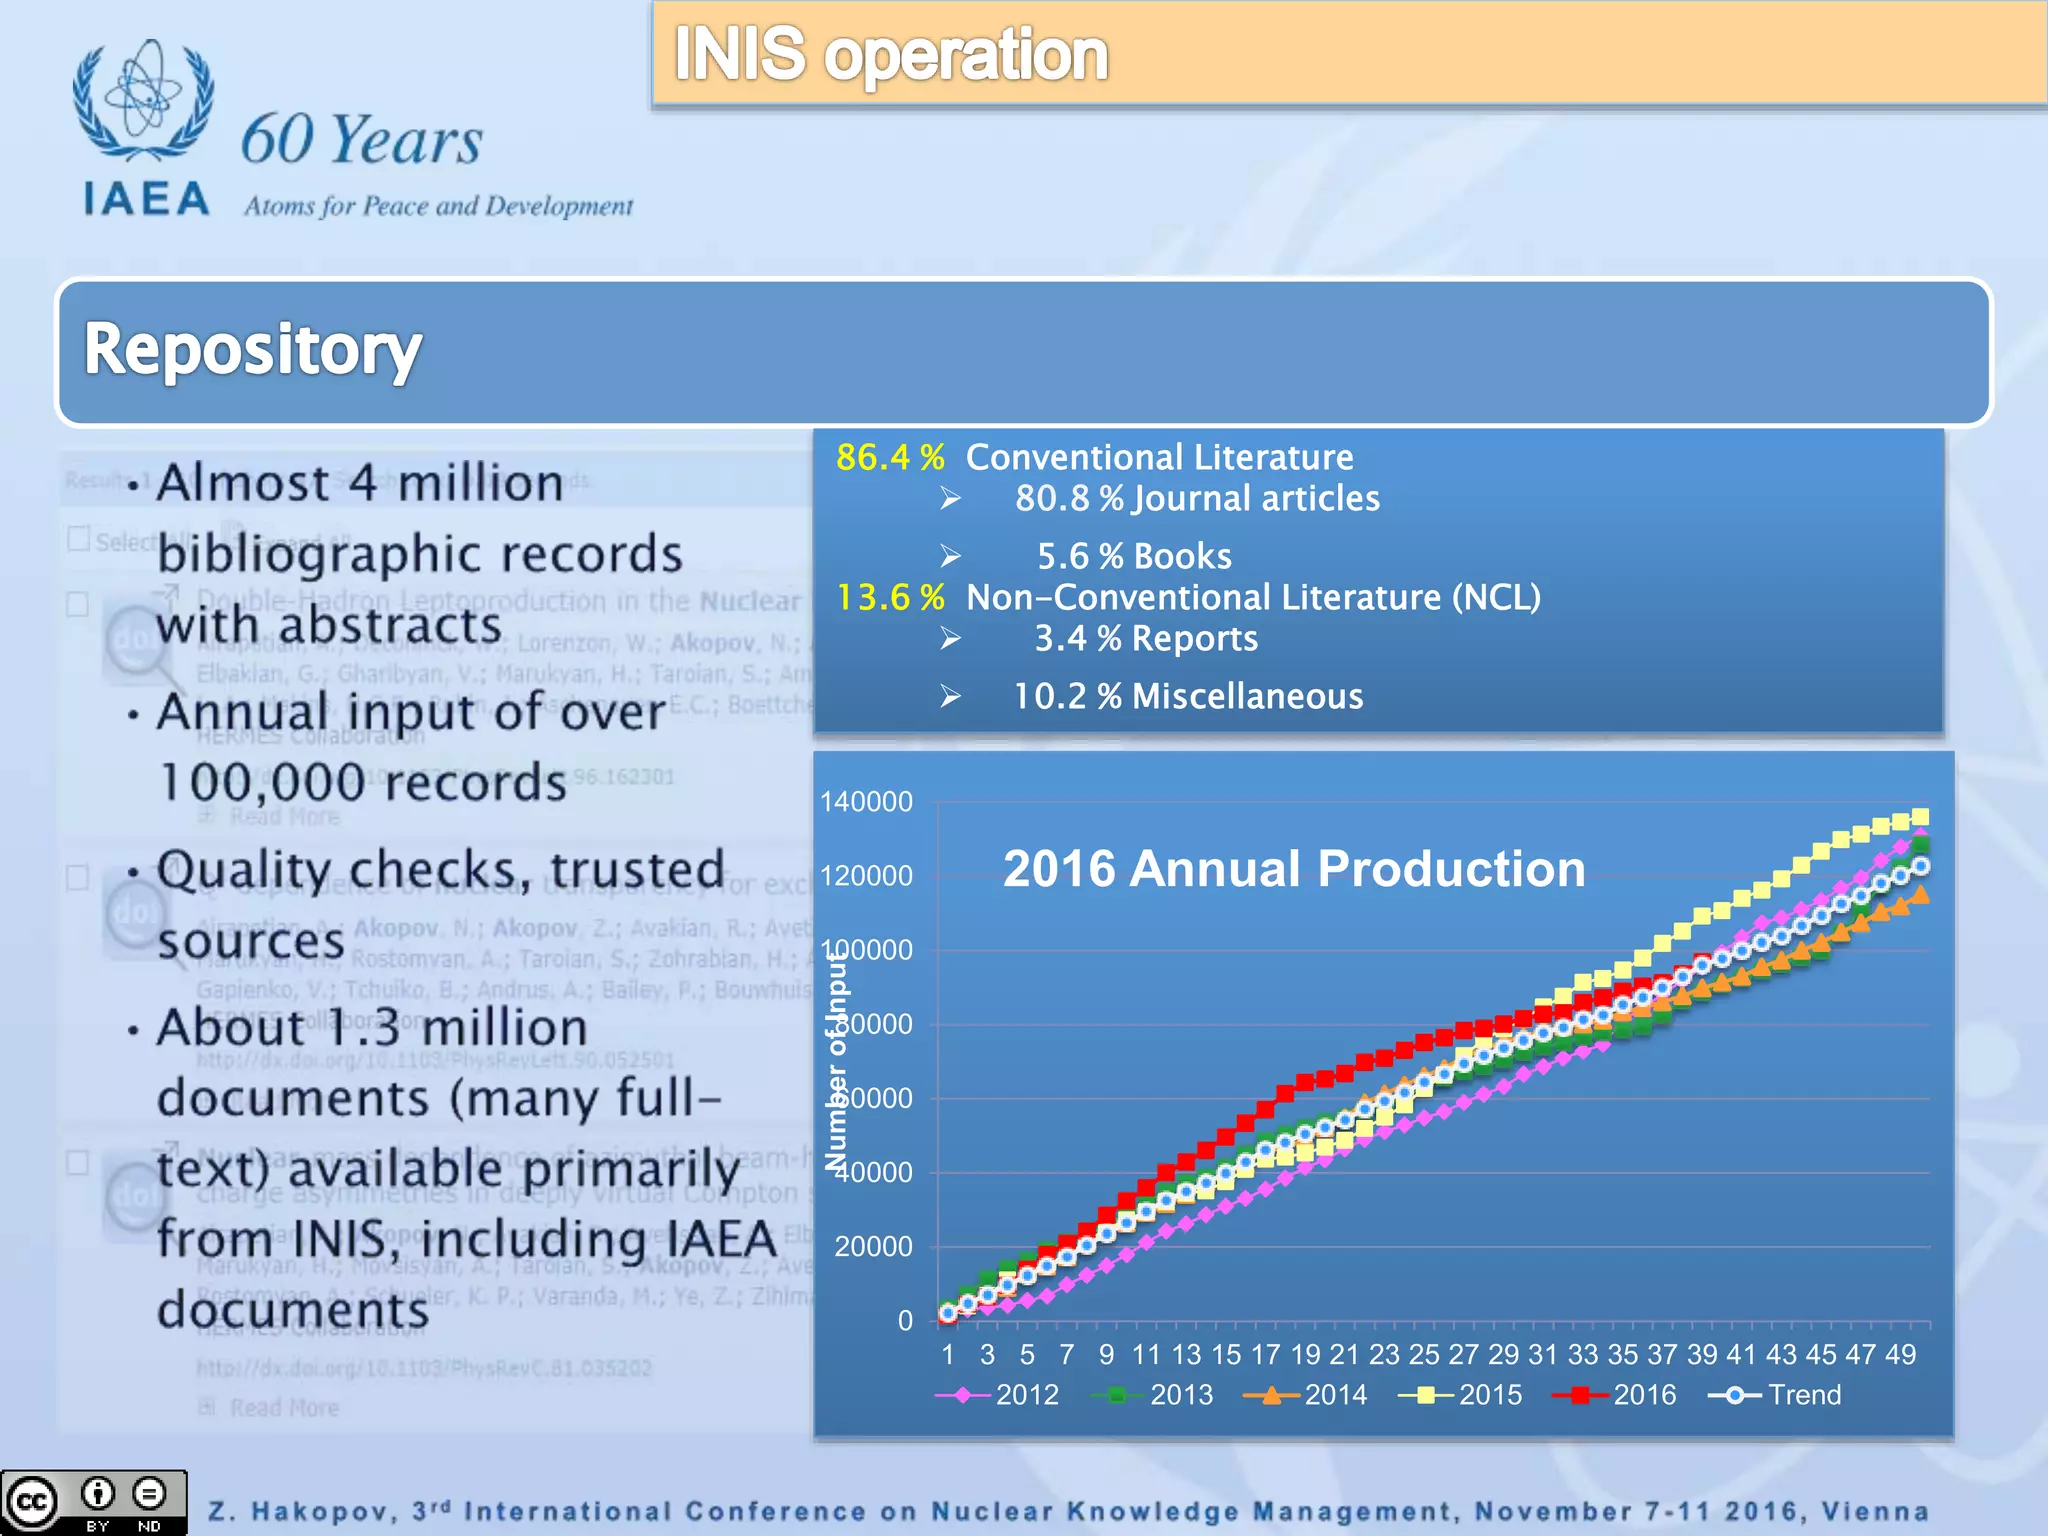2048x1536 pixels.
Task: Expand the upper faded Read More link
Action: (x=283, y=816)
